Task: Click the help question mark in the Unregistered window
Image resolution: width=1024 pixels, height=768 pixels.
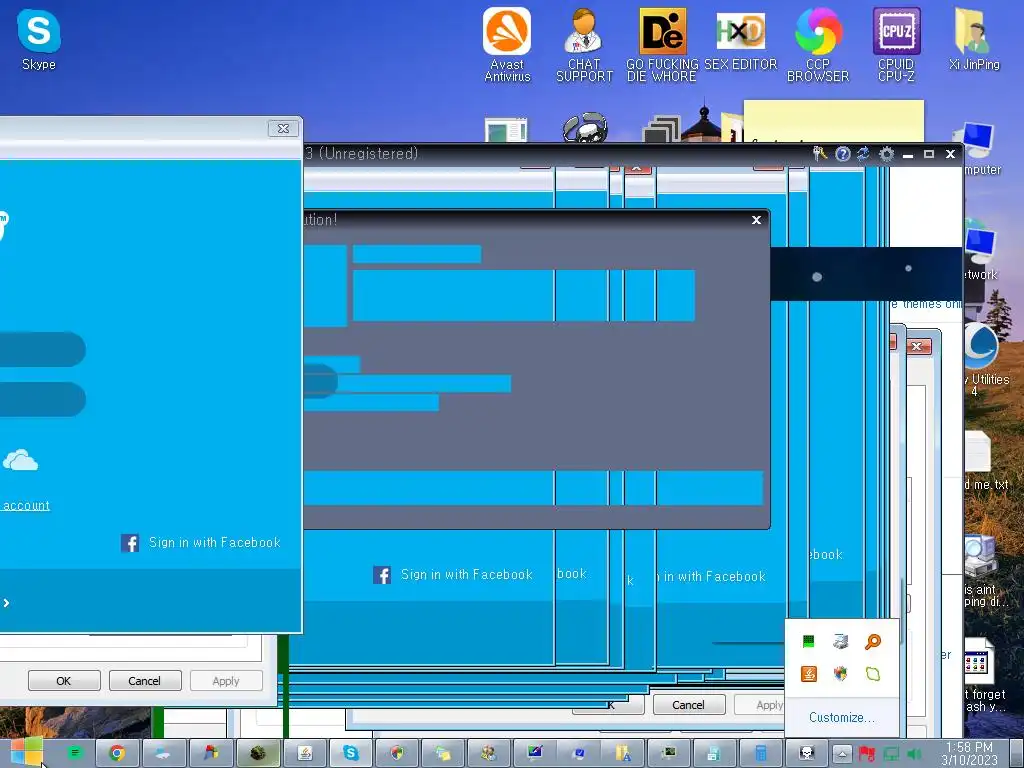Action: 842,154
